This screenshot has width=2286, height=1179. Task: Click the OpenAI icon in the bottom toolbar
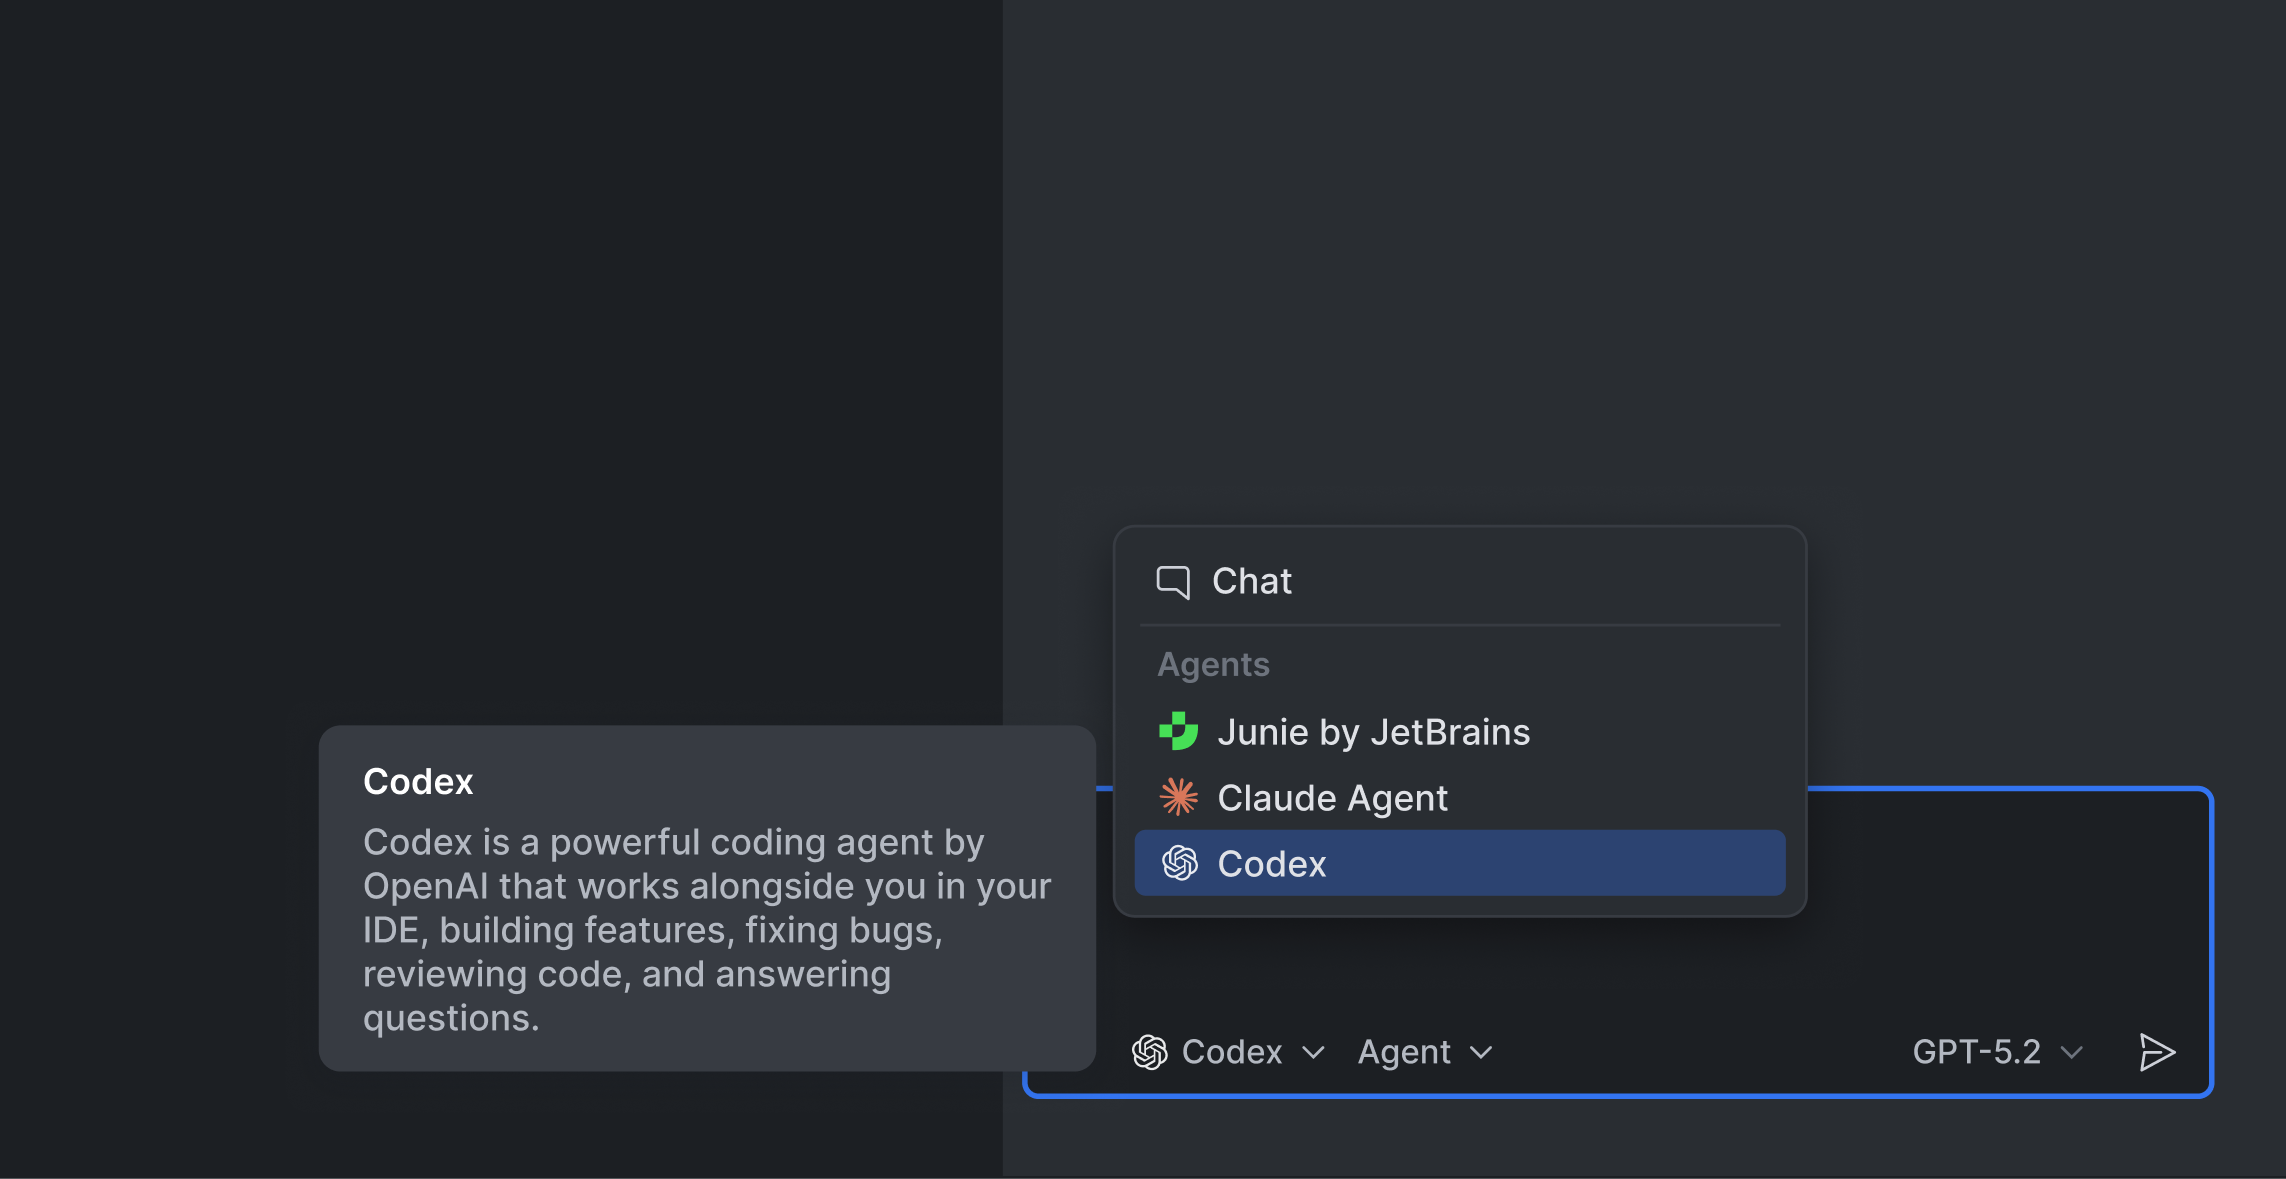coord(1151,1051)
